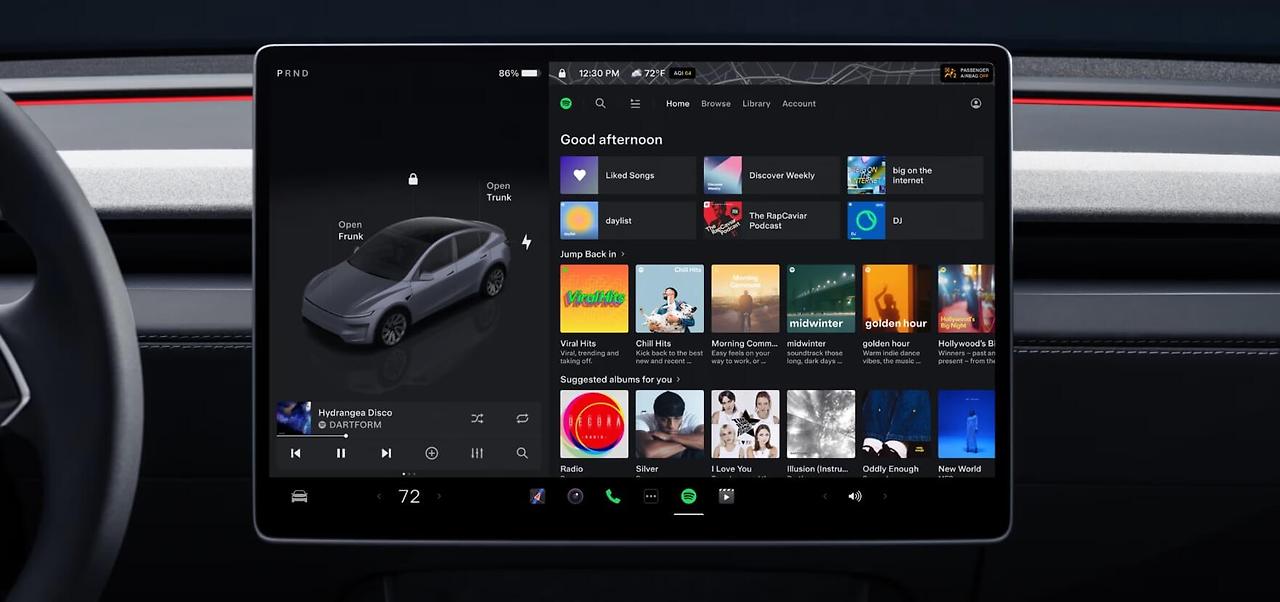The height and width of the screenshot is (602, 1280).
Task: Open the Radio album cover
Action: pyautogui.click(x=594, y=424)
